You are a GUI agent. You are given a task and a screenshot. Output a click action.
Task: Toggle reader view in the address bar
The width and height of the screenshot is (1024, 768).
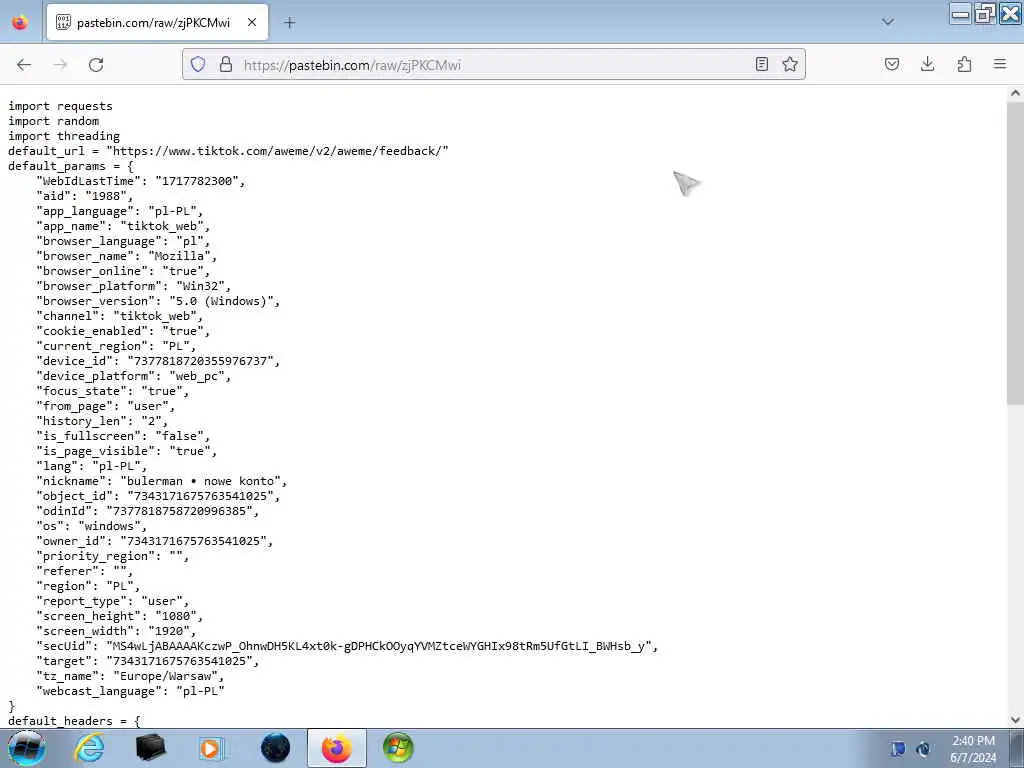761,64
